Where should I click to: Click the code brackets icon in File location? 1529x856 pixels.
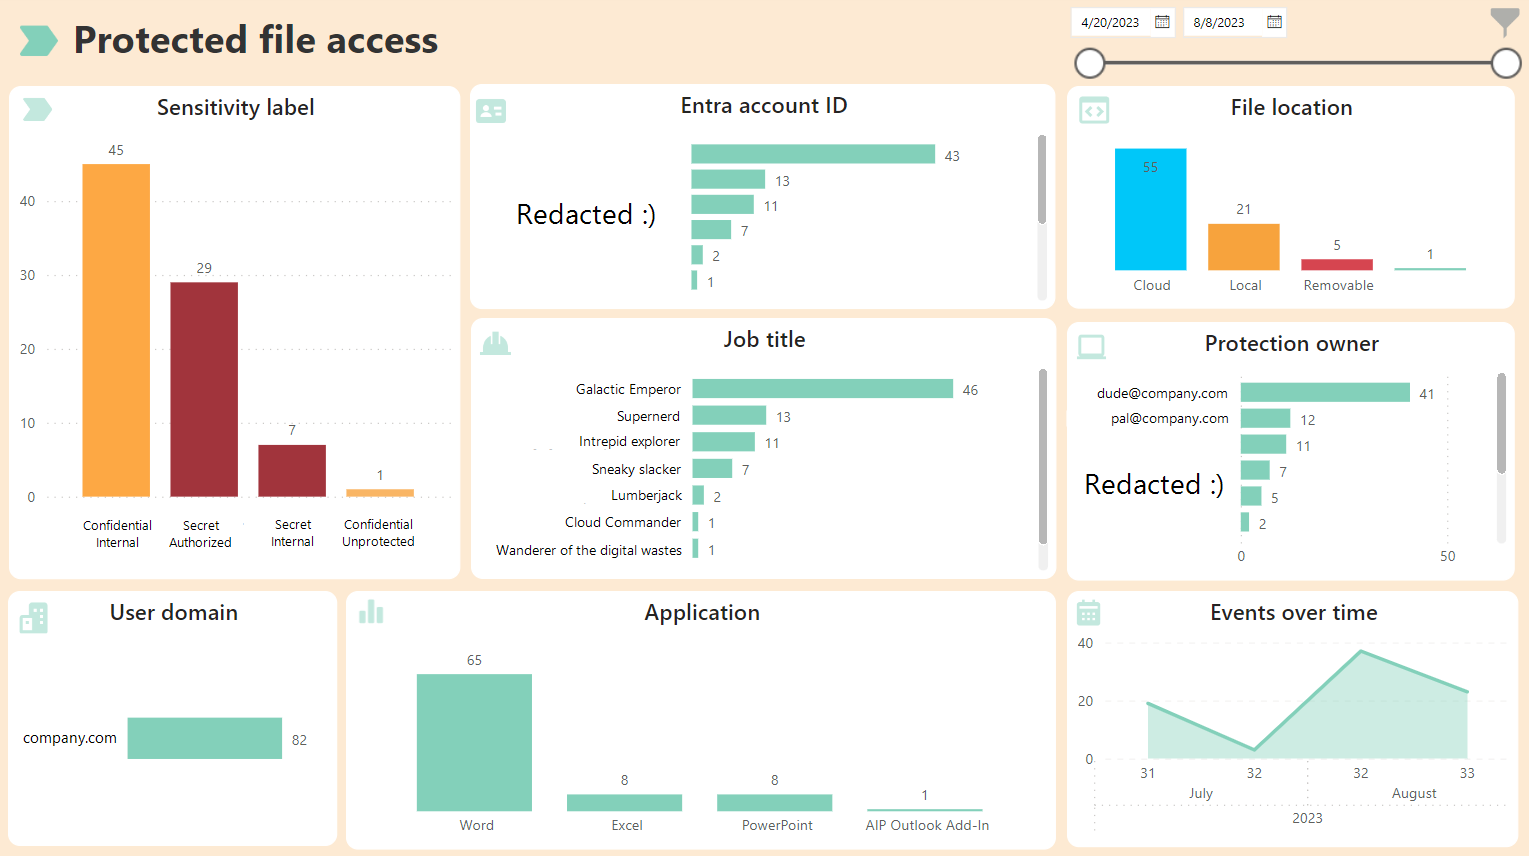1094,111
